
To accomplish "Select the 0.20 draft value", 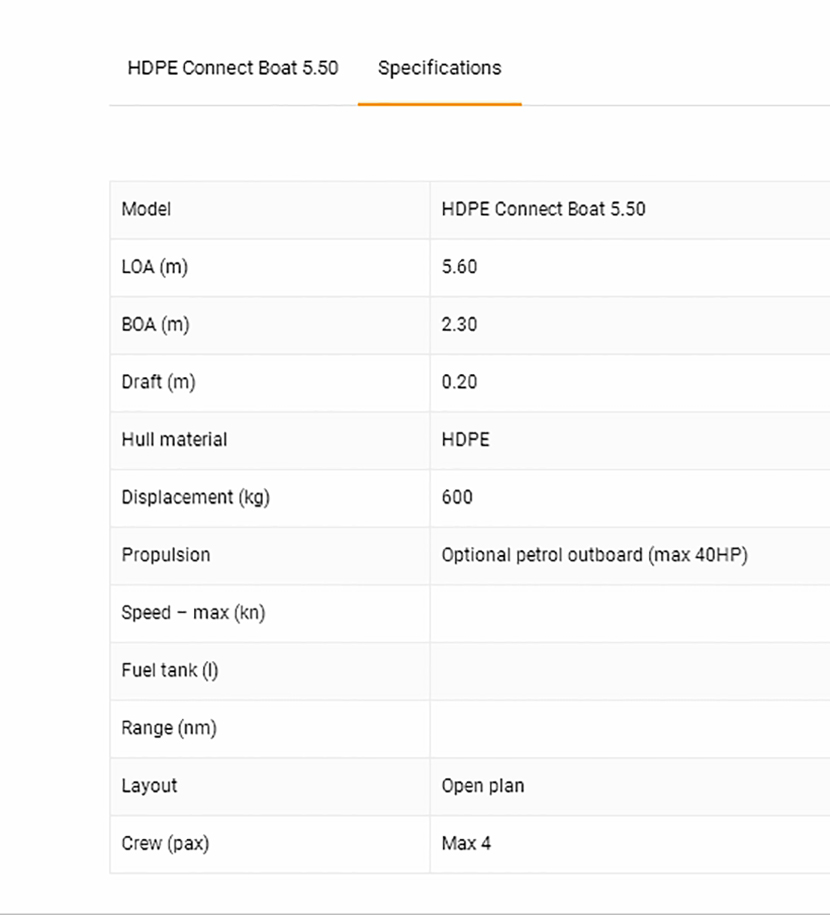I will click(x=459, y=382).
